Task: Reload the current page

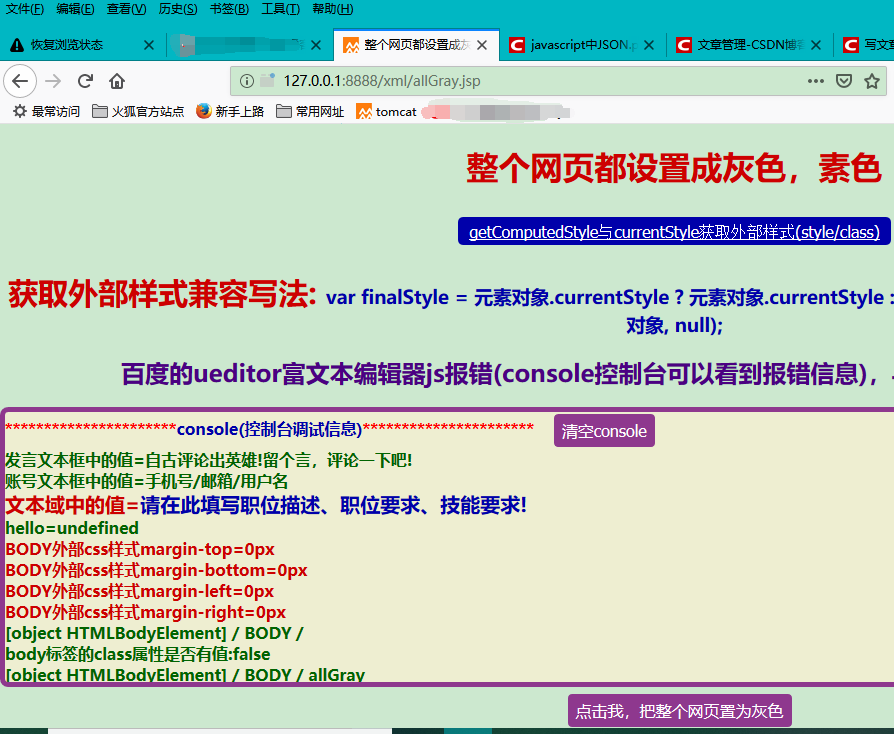Action: [x=86, y=82]
